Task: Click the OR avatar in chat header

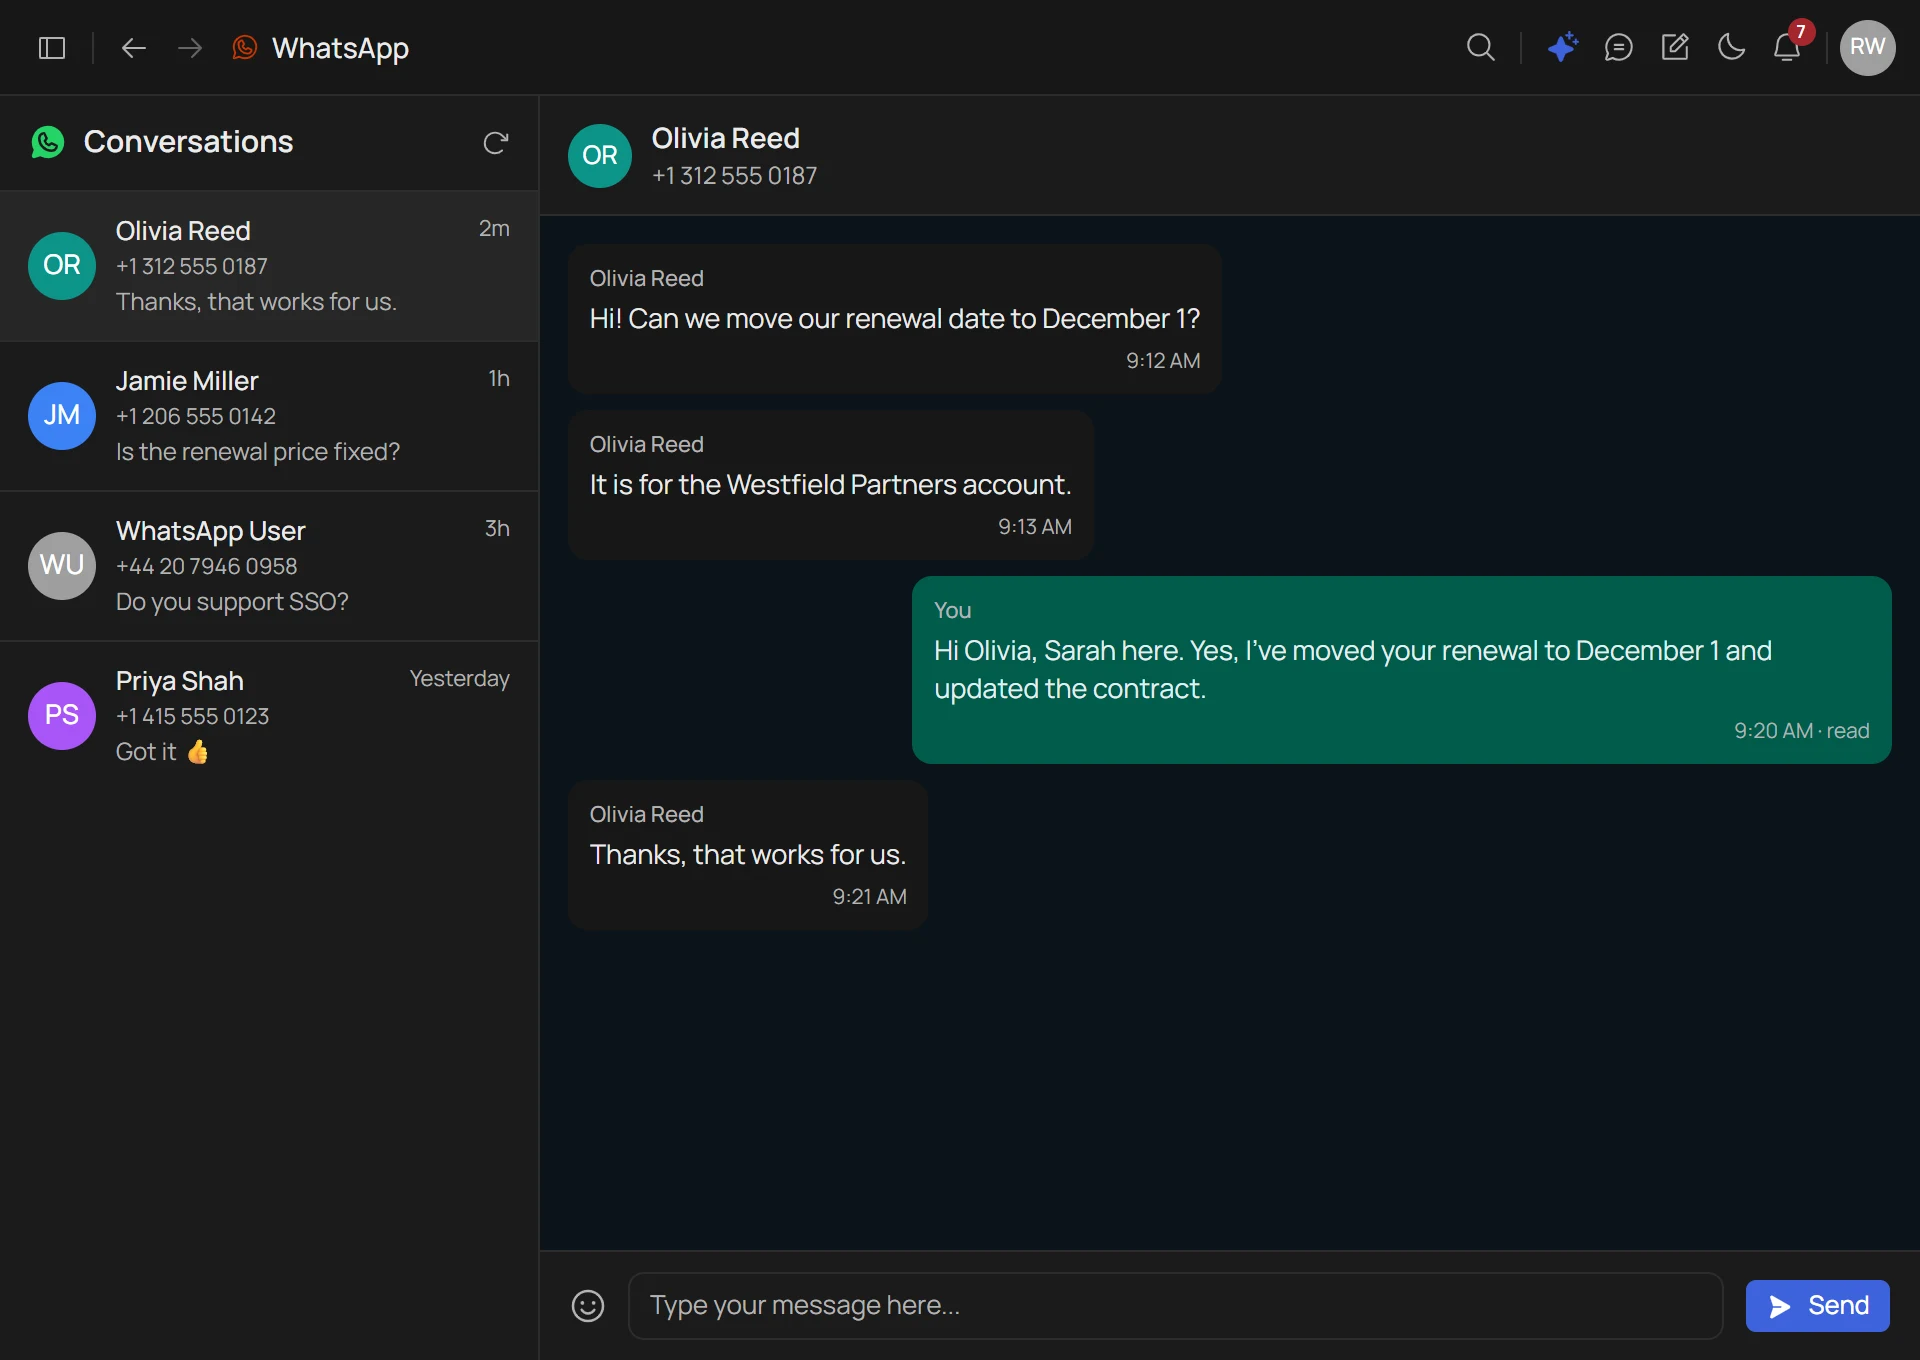Action: pyautogui.click(x=600, y=156)
